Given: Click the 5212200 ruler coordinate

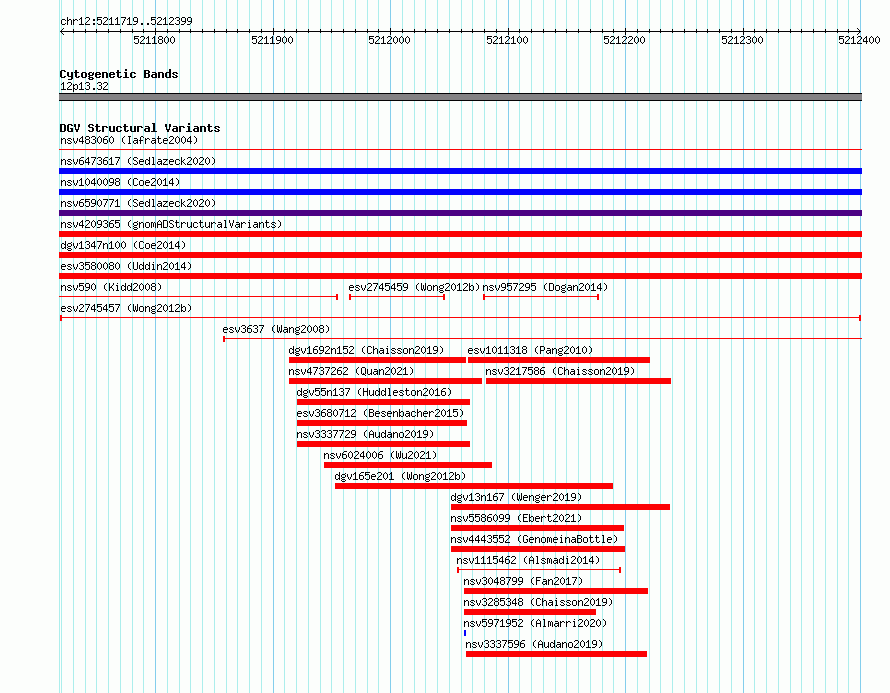Looking at the screenshot, I should pos(624,40).
